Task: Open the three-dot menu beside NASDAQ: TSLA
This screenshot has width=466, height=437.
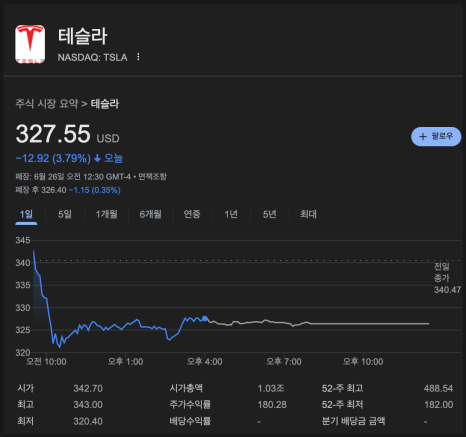Action: [x=138, y=57]
